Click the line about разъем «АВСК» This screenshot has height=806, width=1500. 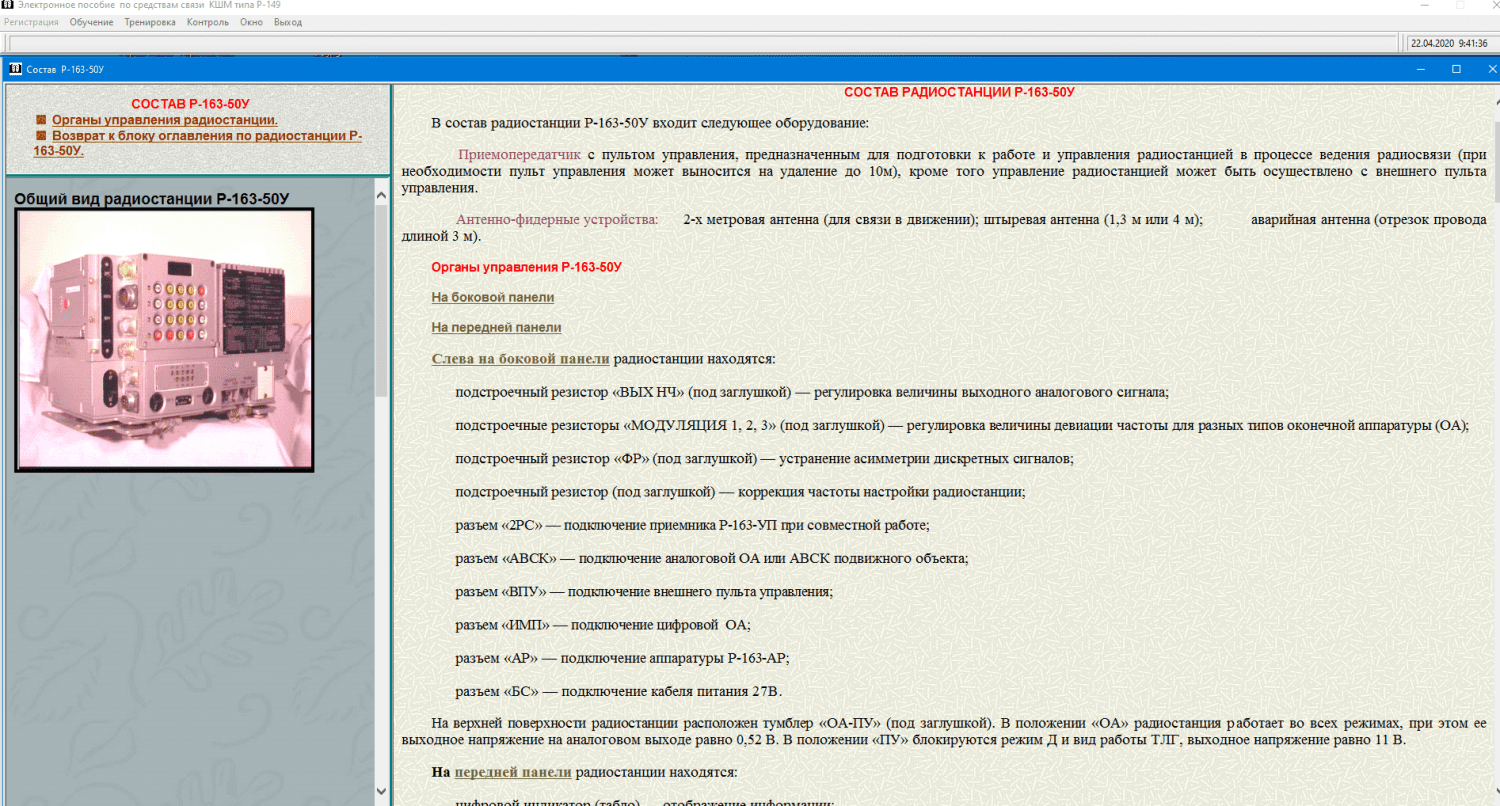tap(711, 558)
